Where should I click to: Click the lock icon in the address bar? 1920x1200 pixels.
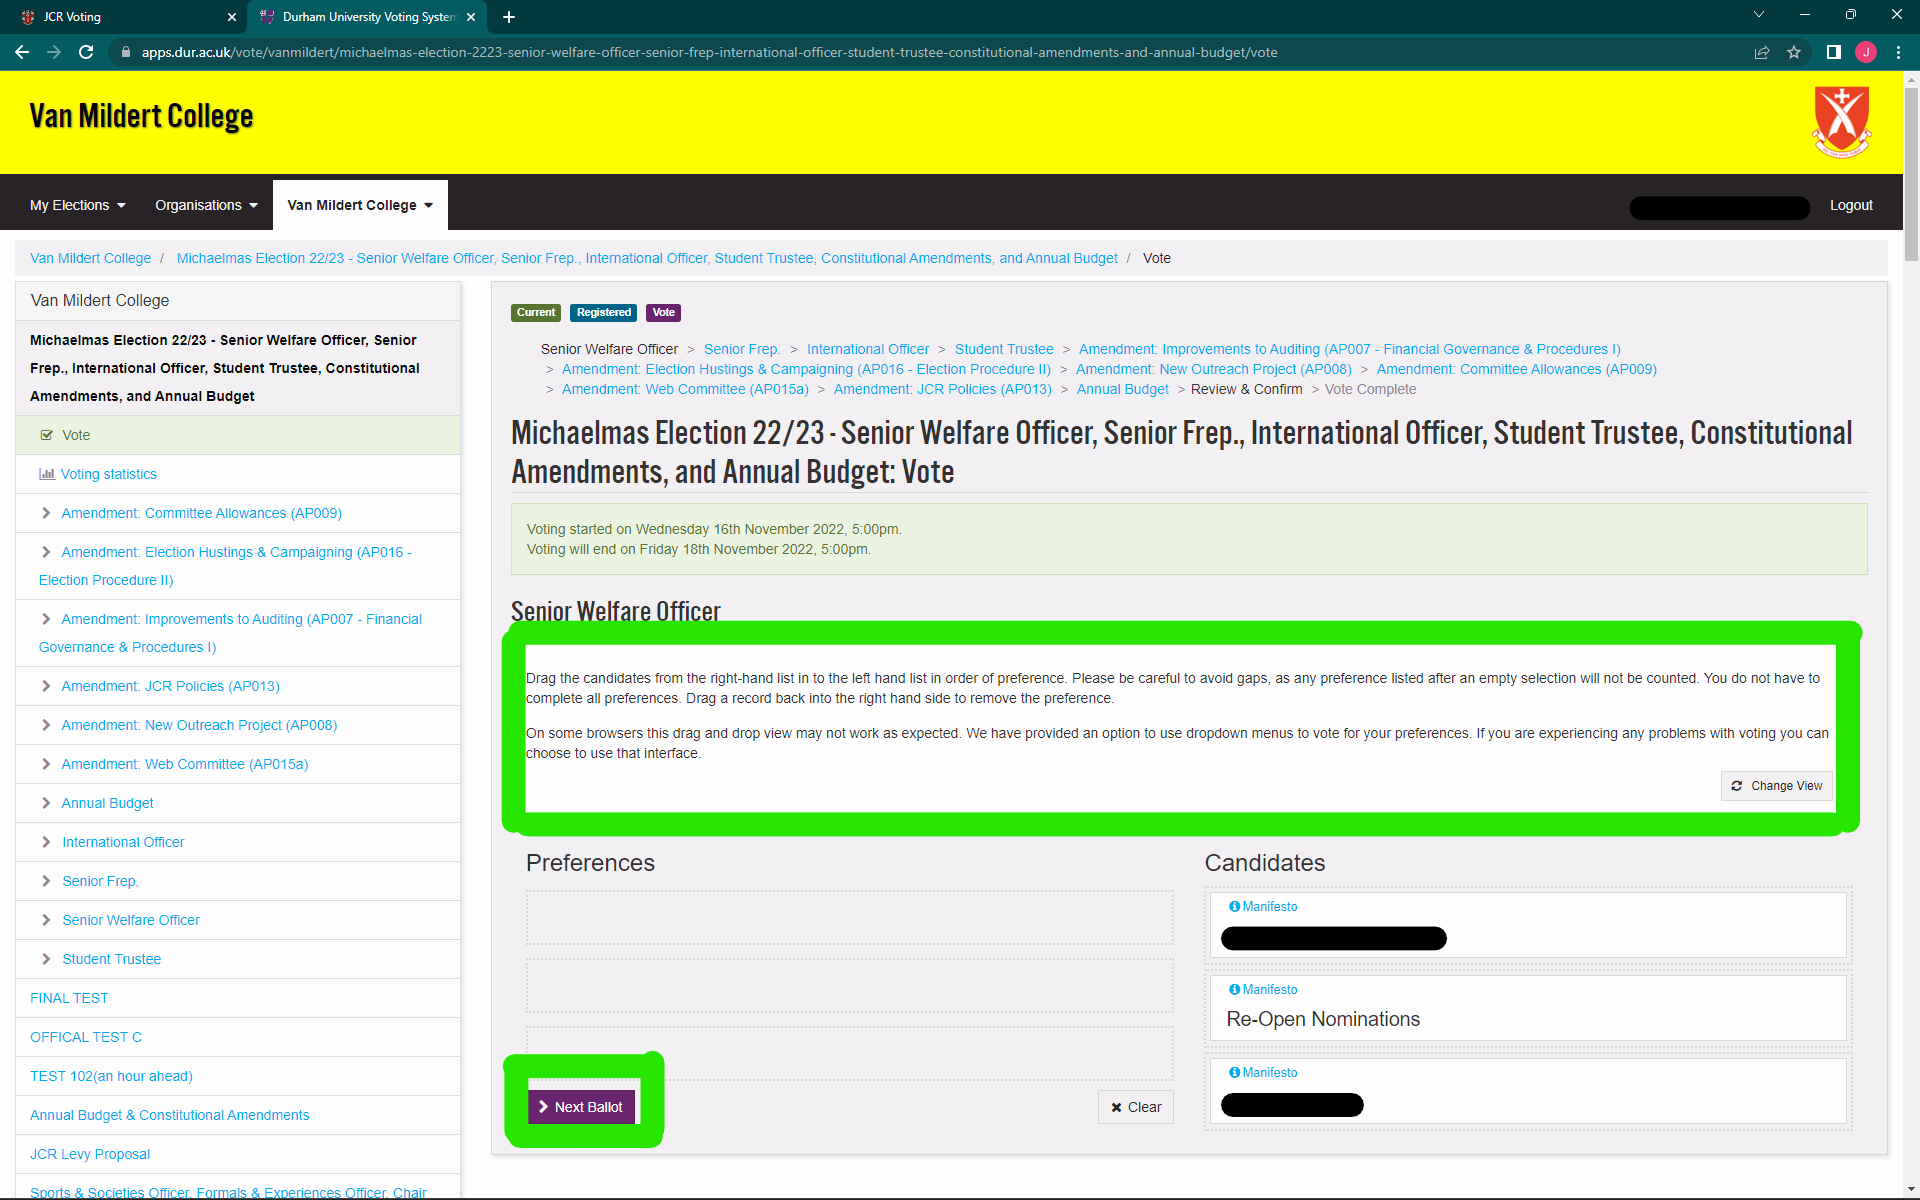coord(125,52)
